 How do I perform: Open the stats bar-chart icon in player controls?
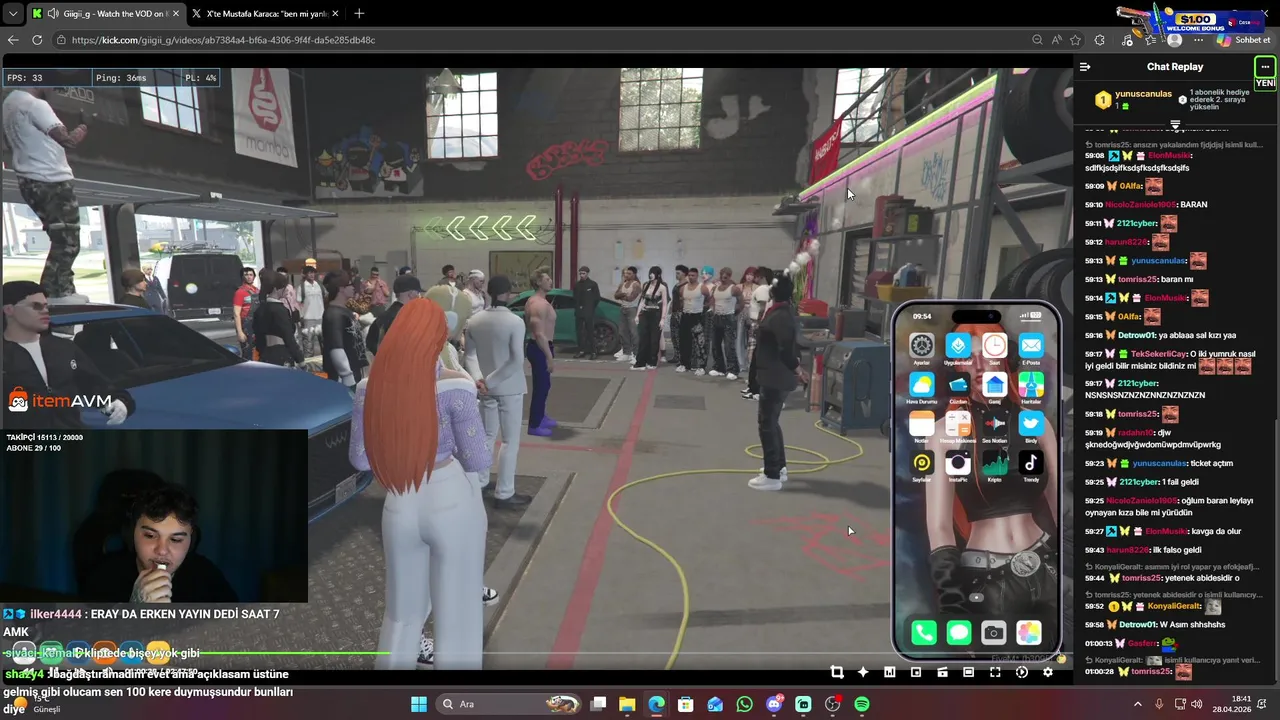click(x=889, y=672)
